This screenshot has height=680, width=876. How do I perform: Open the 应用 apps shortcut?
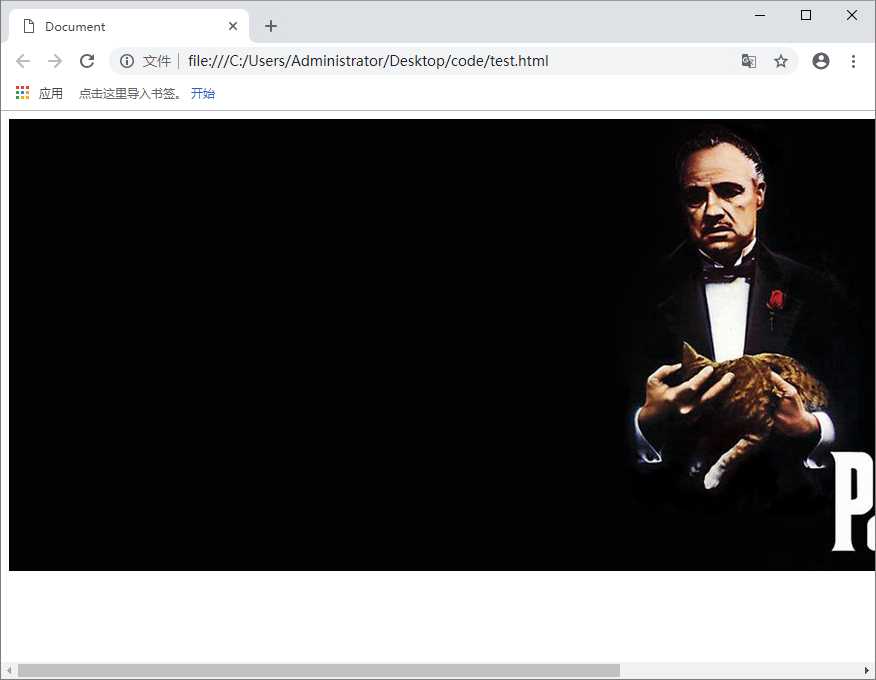coord(39,93)
